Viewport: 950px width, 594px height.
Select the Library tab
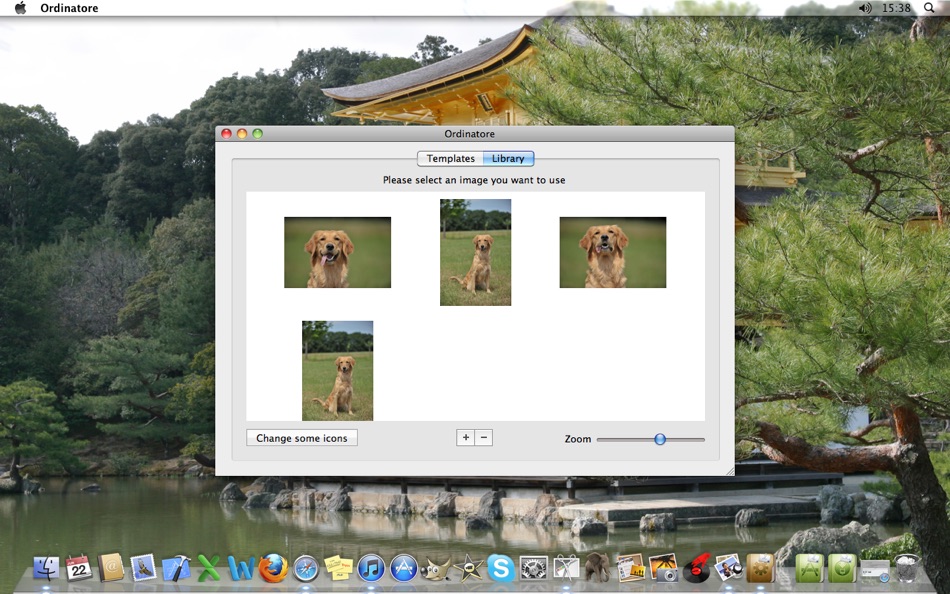(x=508, y=158)
